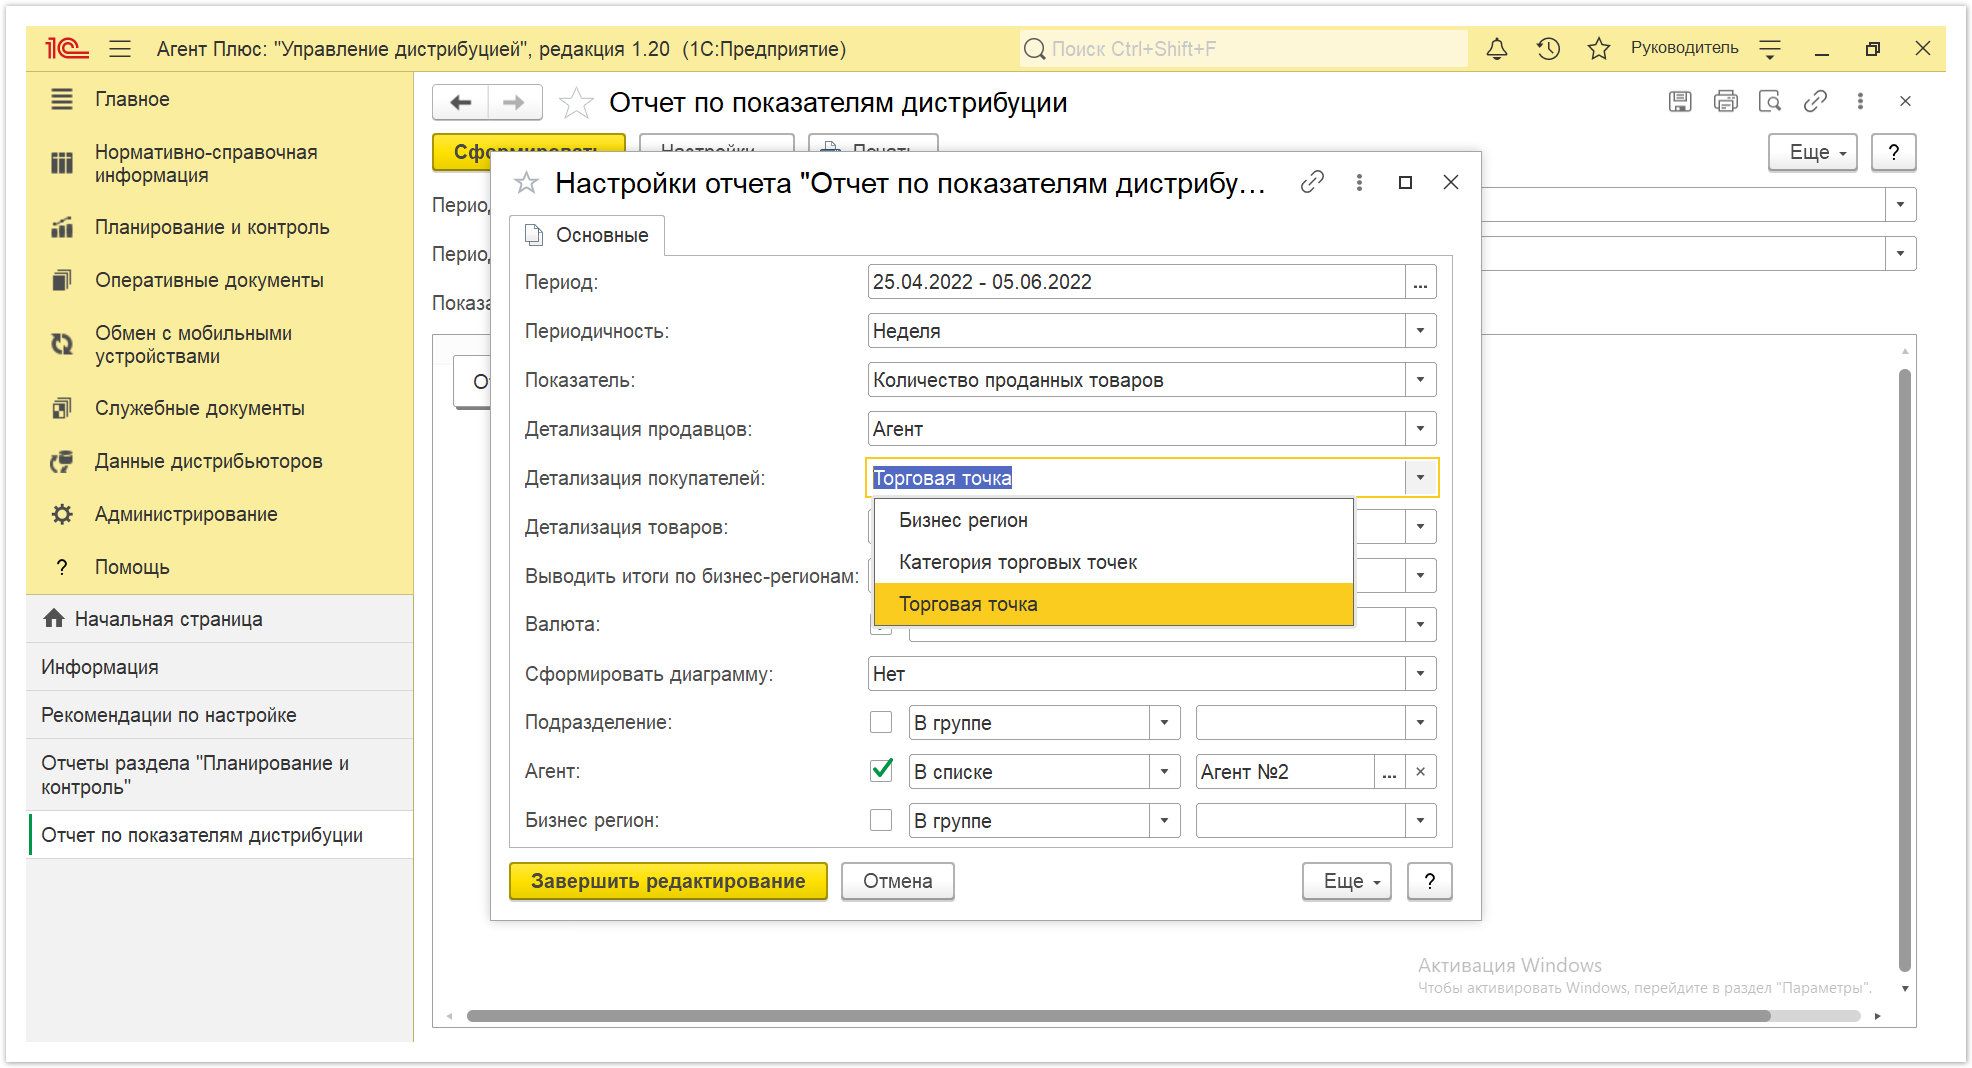Close the settings dialog
This screenshot has height=1068, width=1972.
pos(1451,182)
